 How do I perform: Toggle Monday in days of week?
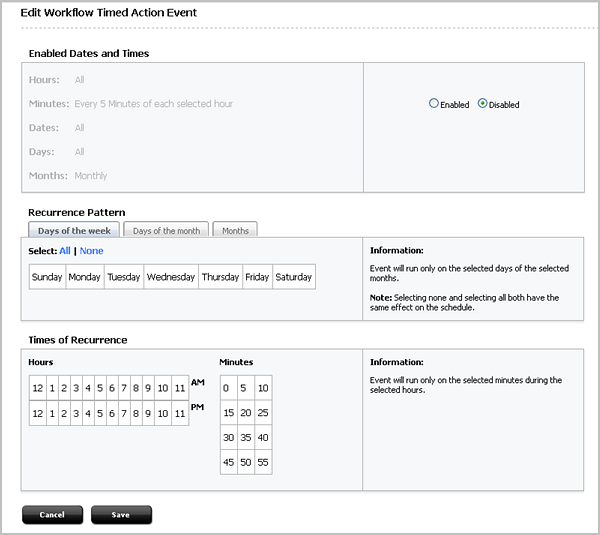tap(85, 277)
